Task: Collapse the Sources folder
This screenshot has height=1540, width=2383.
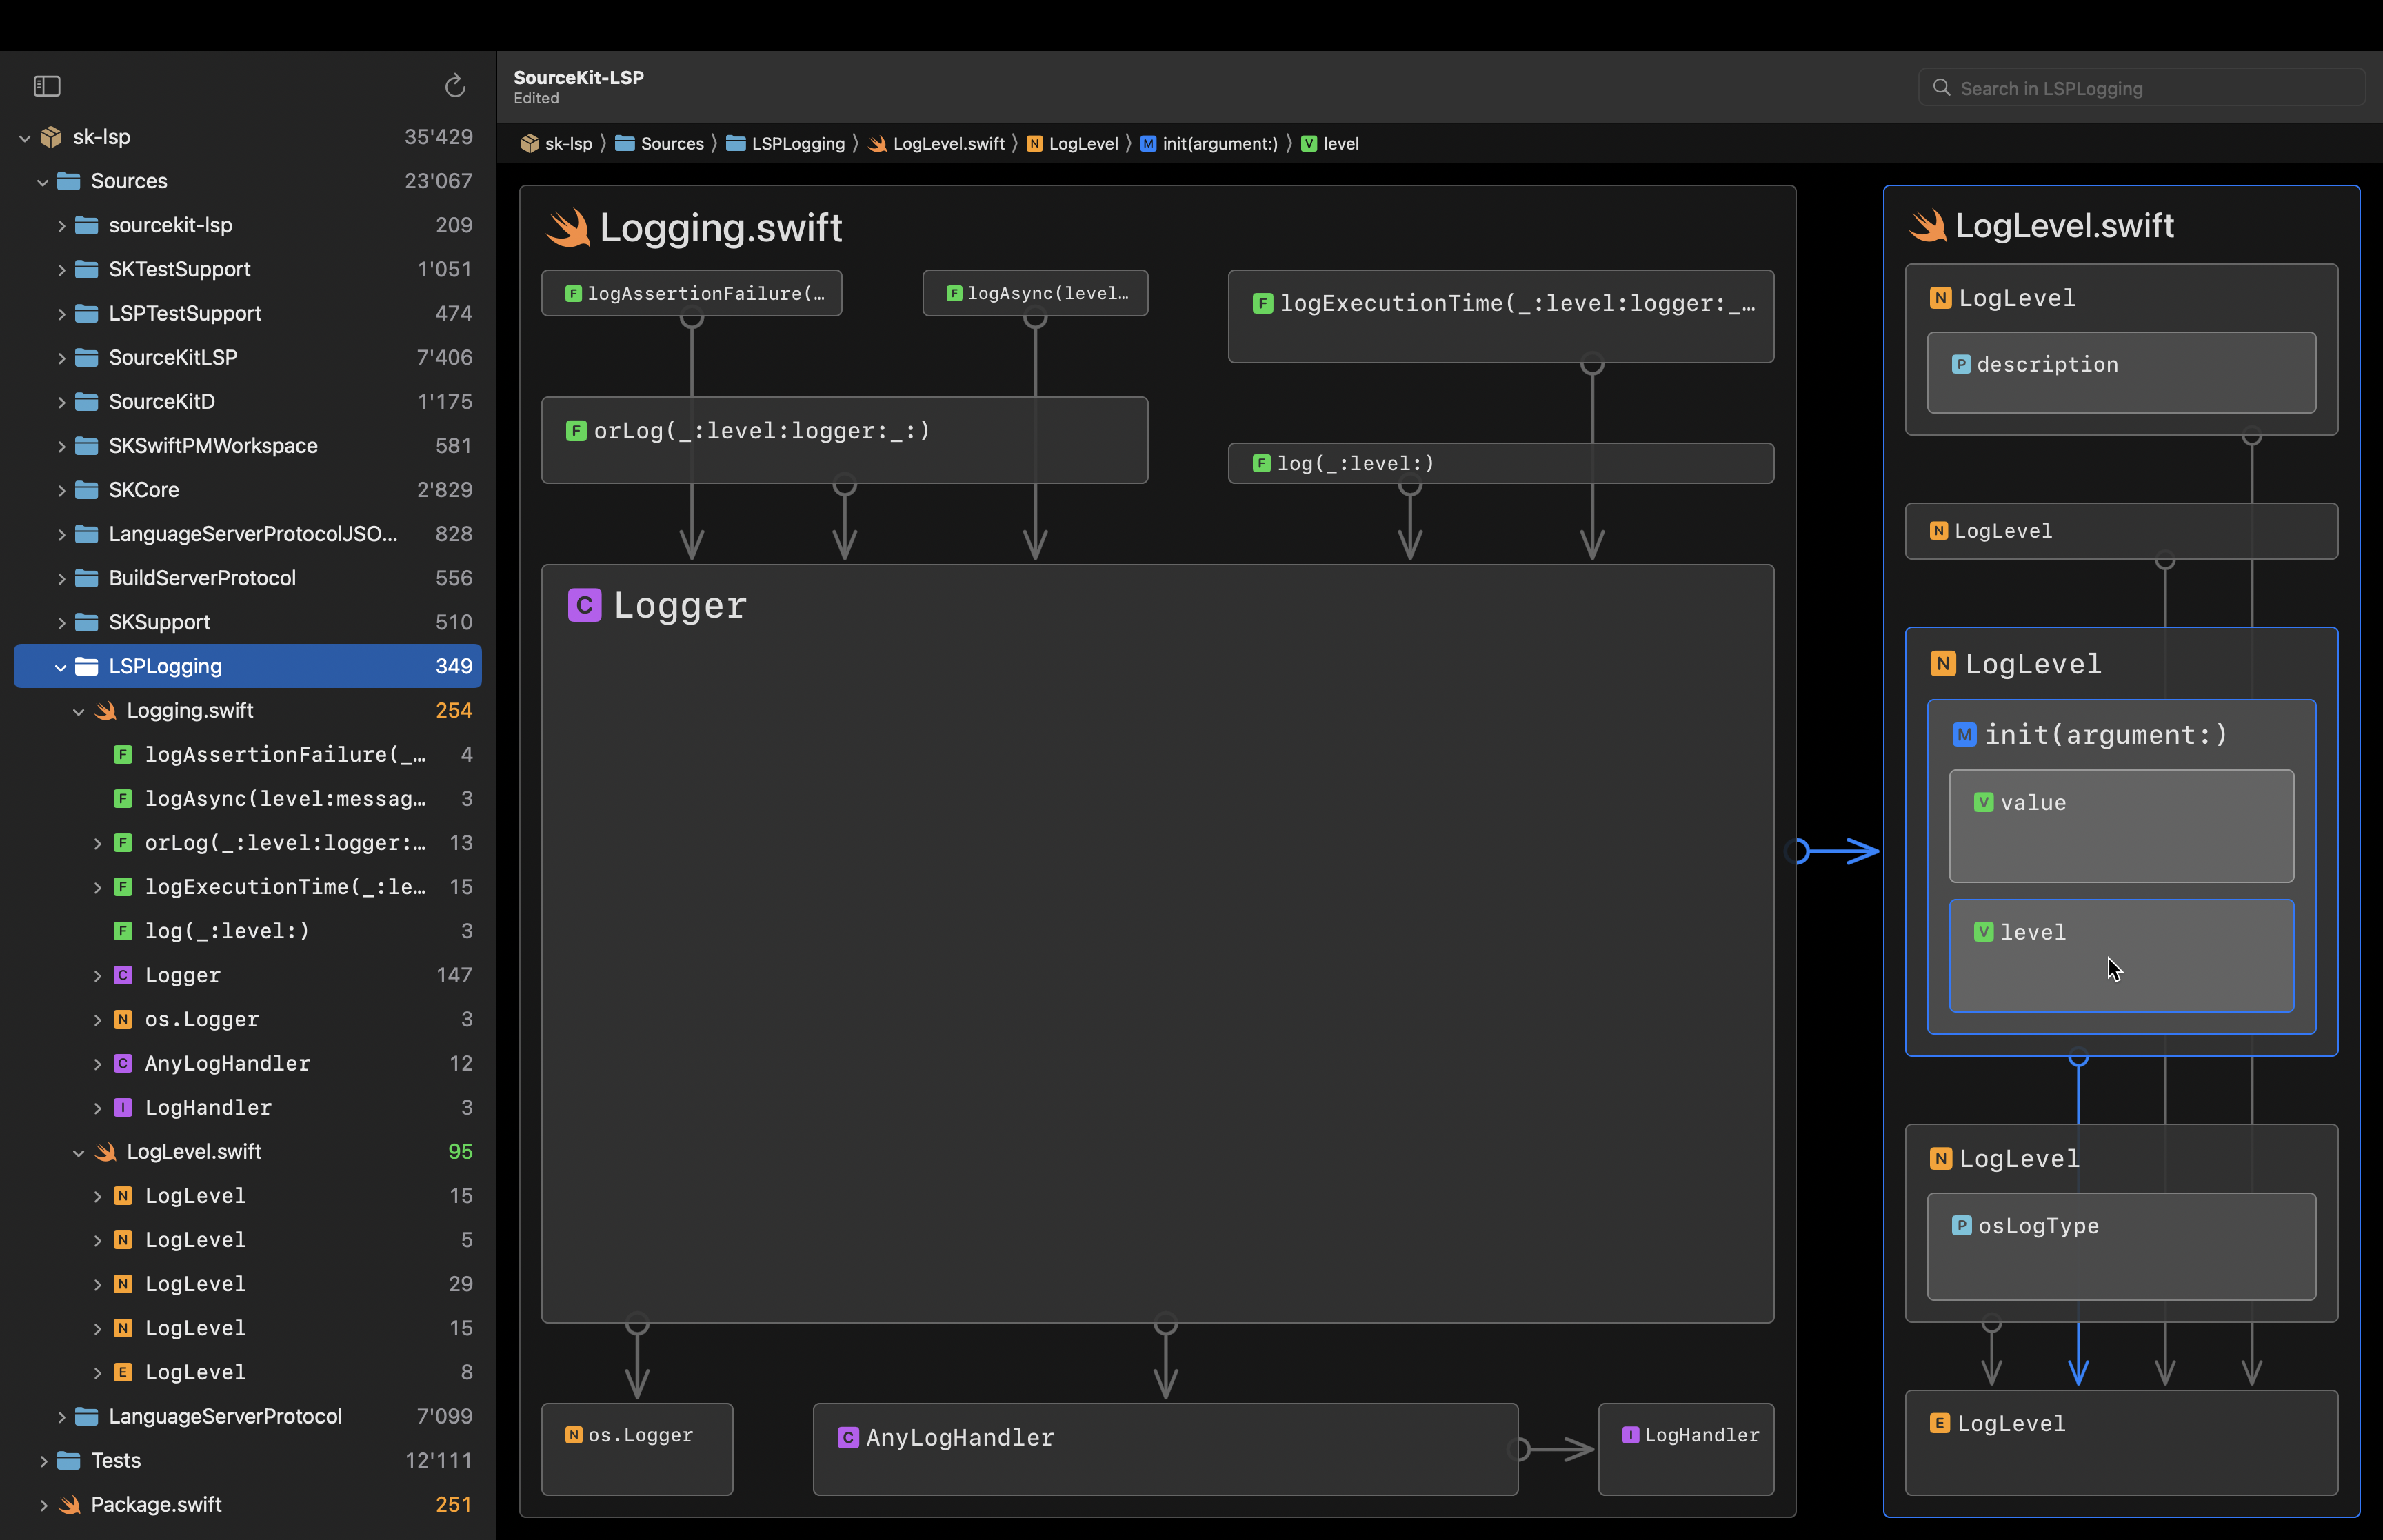Action: 43,182
